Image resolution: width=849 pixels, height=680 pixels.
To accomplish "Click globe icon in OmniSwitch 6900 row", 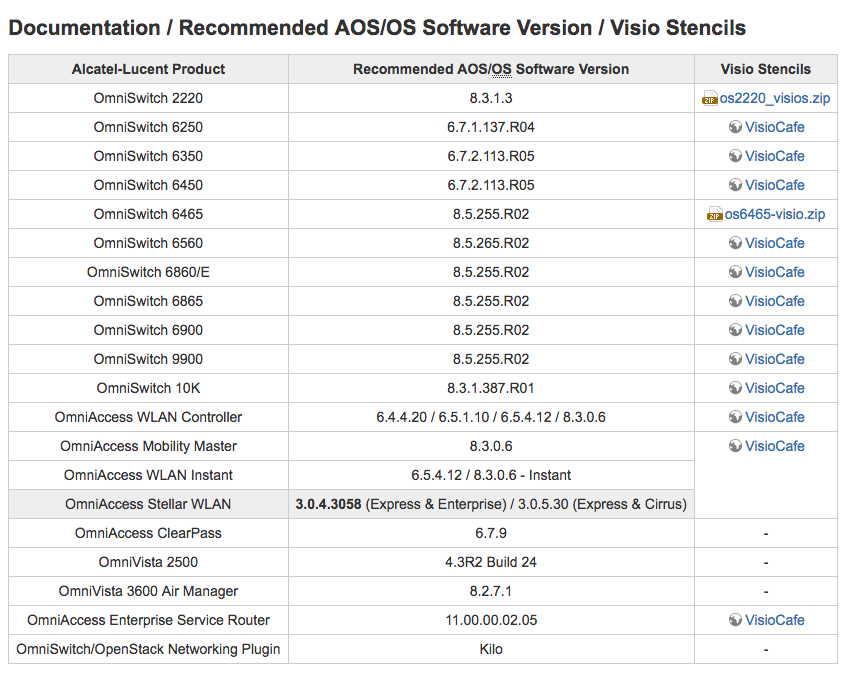I will [x=735, y=330].
